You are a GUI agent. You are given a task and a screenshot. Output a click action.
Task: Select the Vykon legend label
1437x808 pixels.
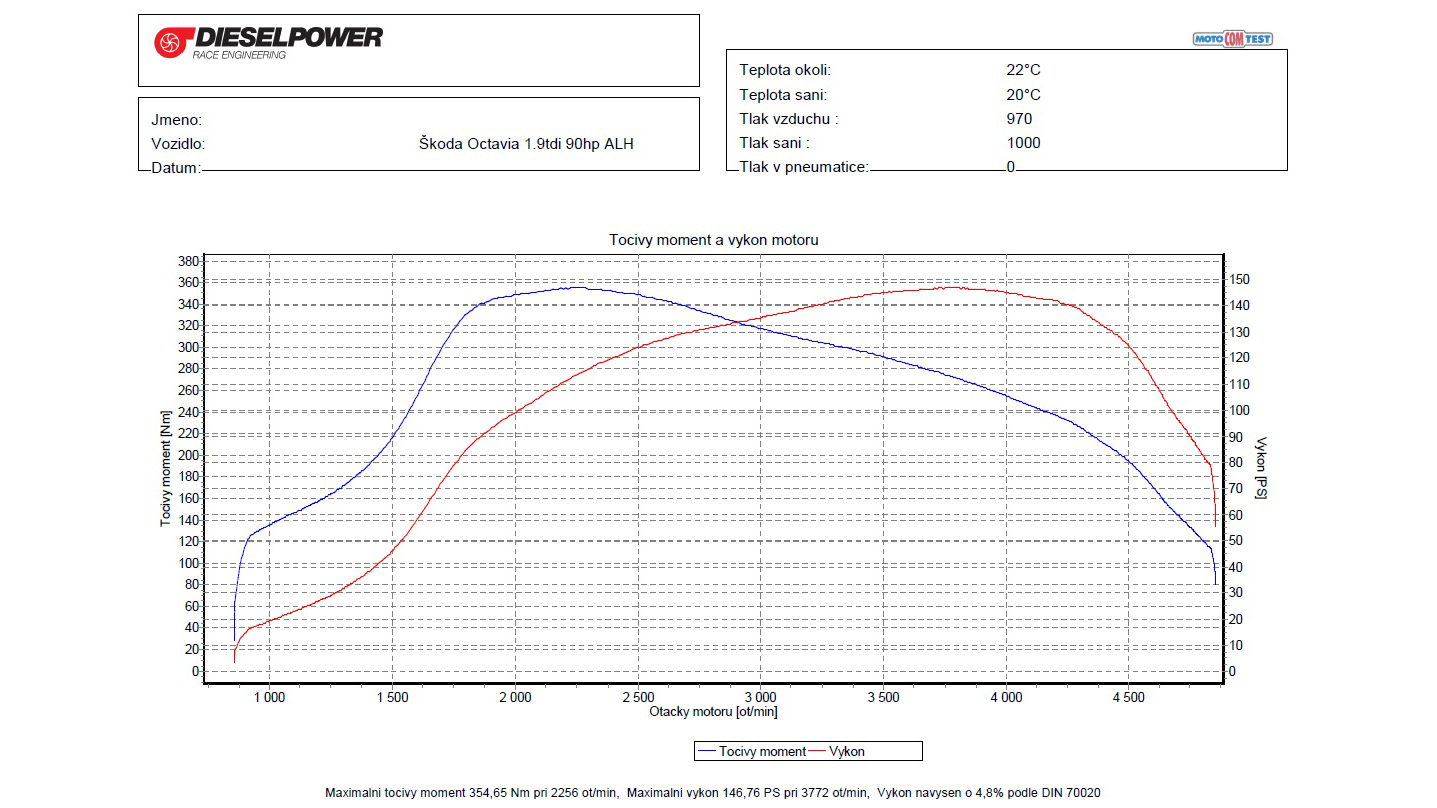(x=847, y=751)
